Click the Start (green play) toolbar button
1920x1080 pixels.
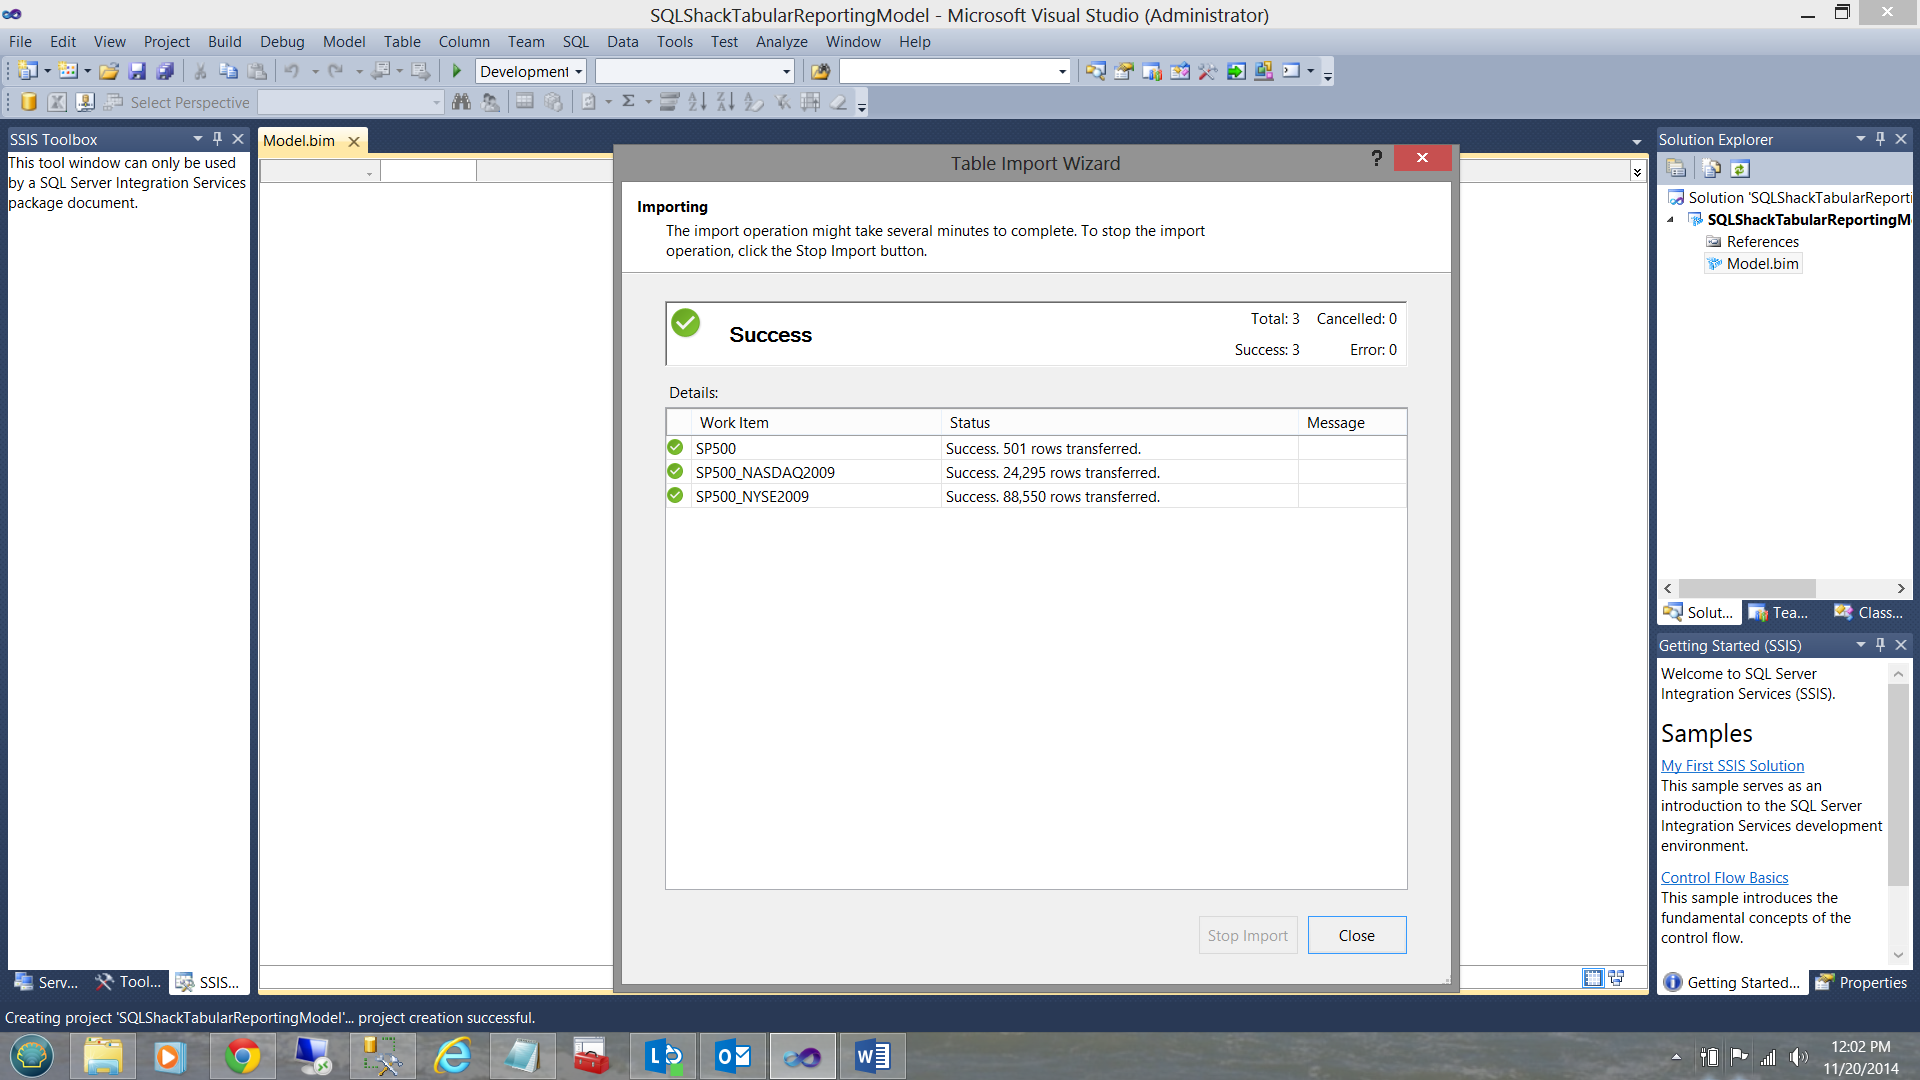coord(457,71)
